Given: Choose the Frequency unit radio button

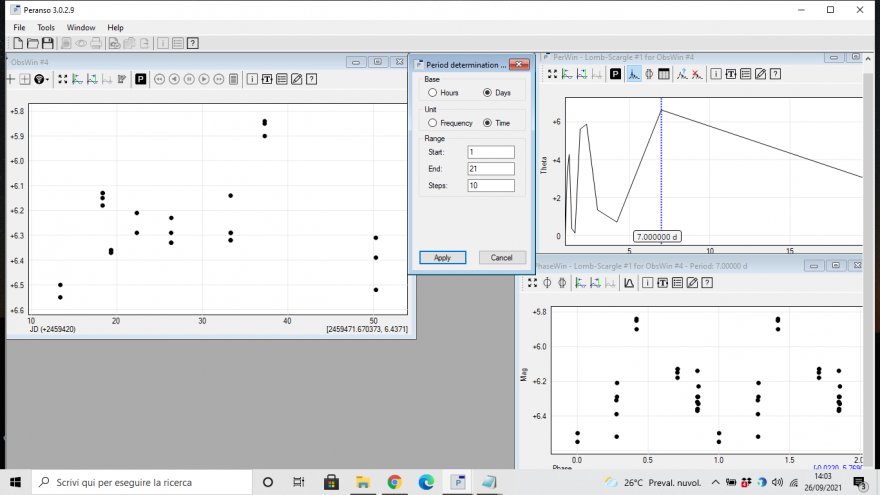Looking at the screenshot, I should [x=433, y=123].
